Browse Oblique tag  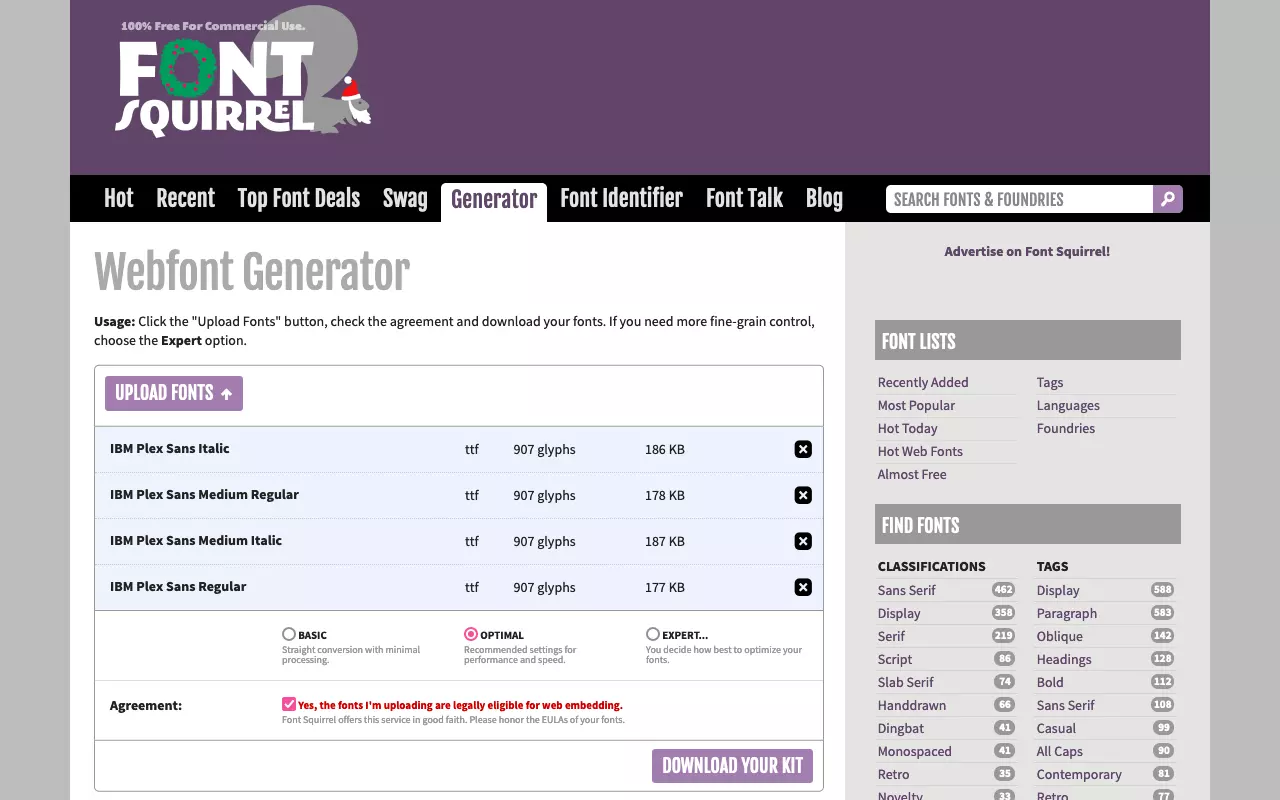coord(1060,636)
